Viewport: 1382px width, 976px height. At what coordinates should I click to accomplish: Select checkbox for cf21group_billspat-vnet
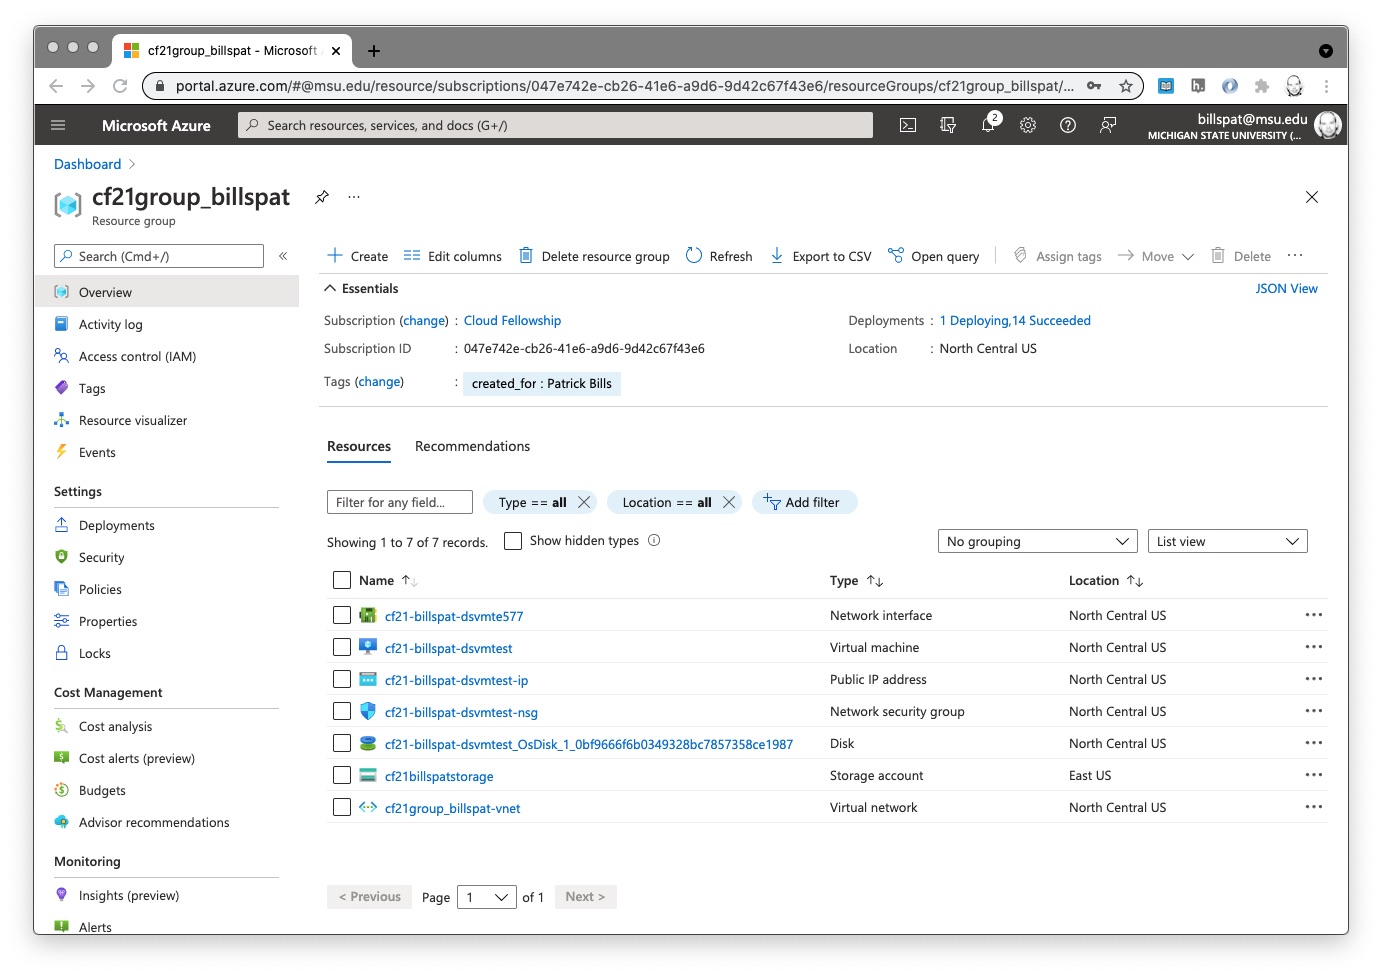click(342, 807)
